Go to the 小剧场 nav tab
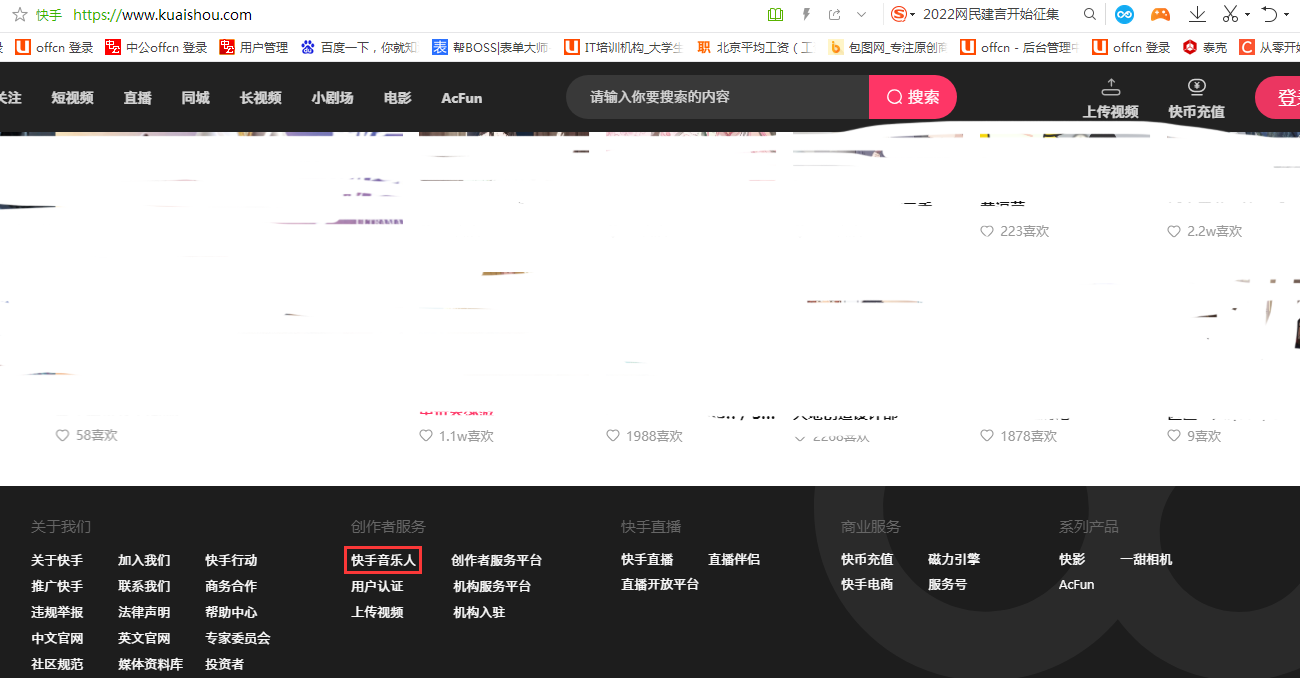 click(332, 98)
